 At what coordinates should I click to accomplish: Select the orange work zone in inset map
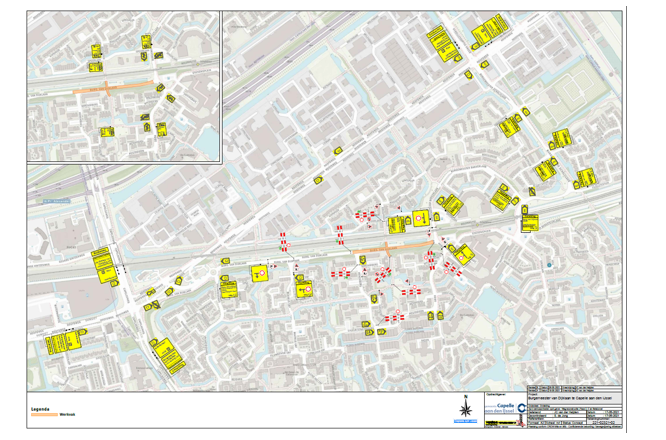[113, 87]
